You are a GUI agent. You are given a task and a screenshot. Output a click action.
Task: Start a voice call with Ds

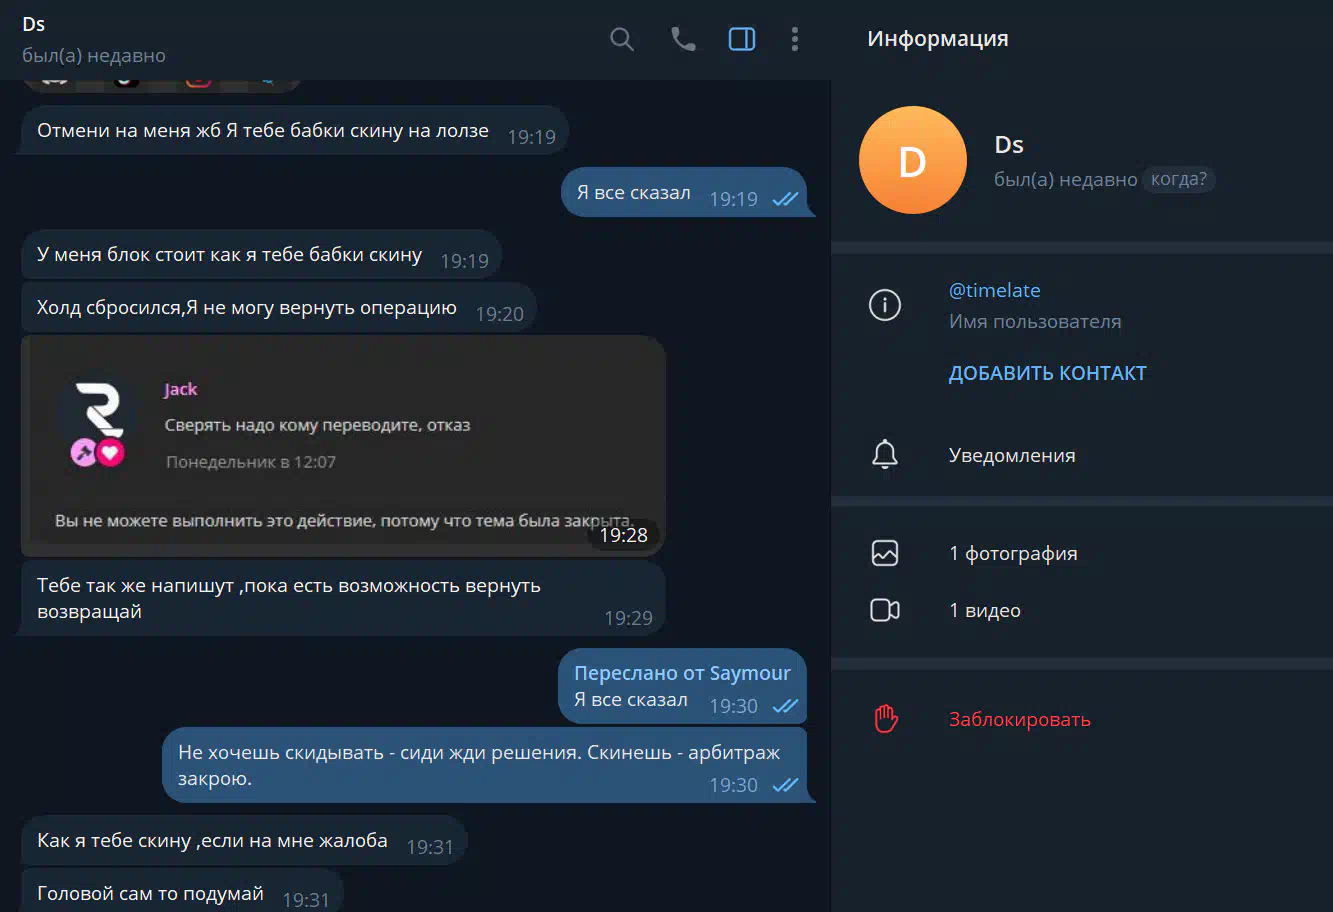[x=683, y=40]
